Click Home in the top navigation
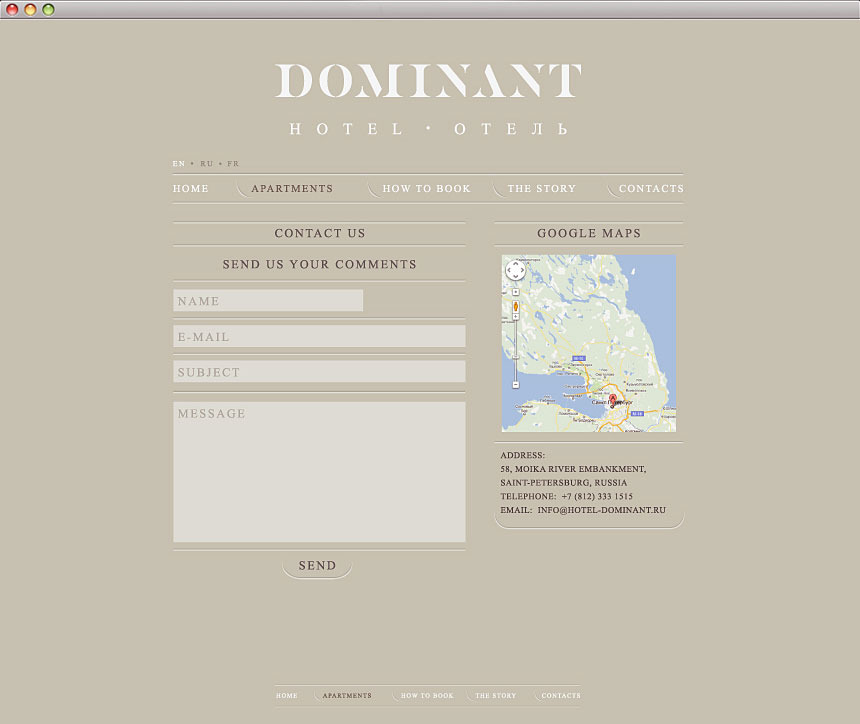Image resolution: width=860 pixels, height=724 pixels. pos(191,189)
